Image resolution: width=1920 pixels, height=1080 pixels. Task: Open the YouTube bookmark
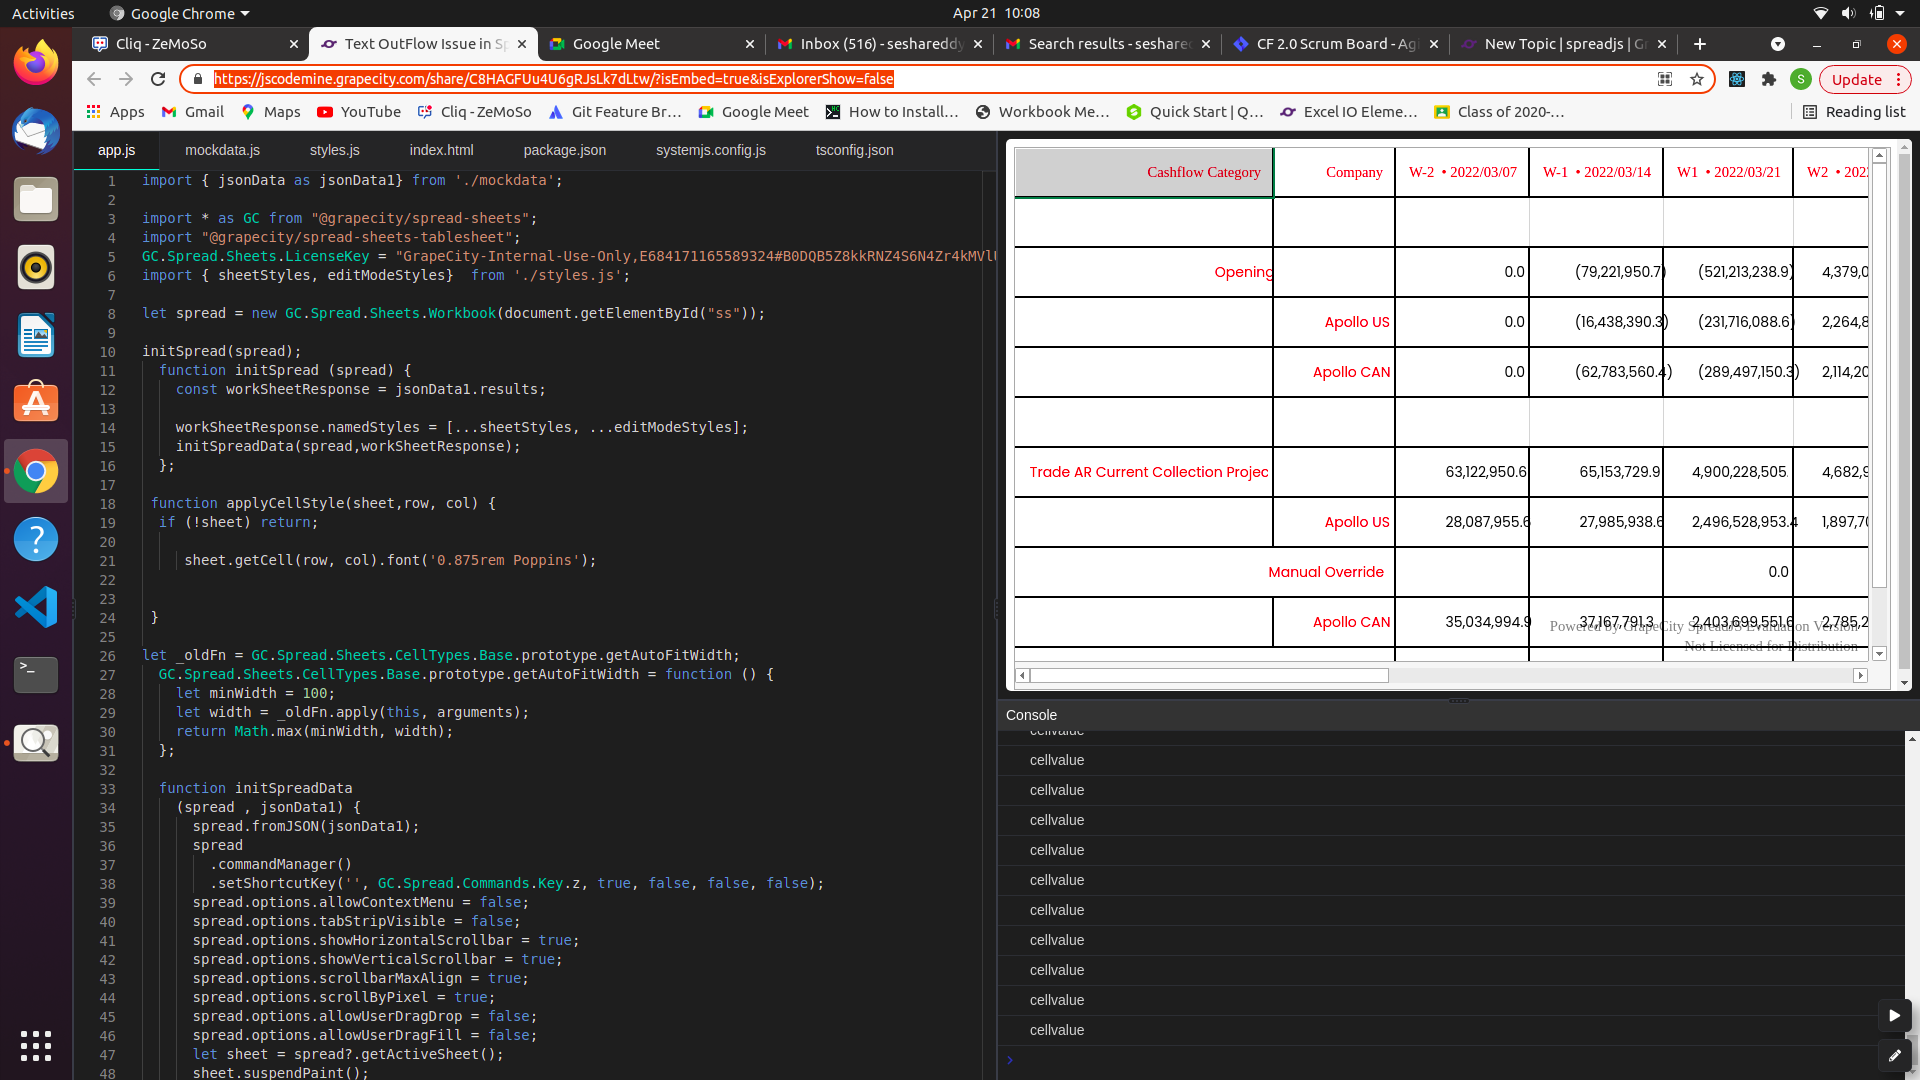pyautogui.click(x=359, y=112)
